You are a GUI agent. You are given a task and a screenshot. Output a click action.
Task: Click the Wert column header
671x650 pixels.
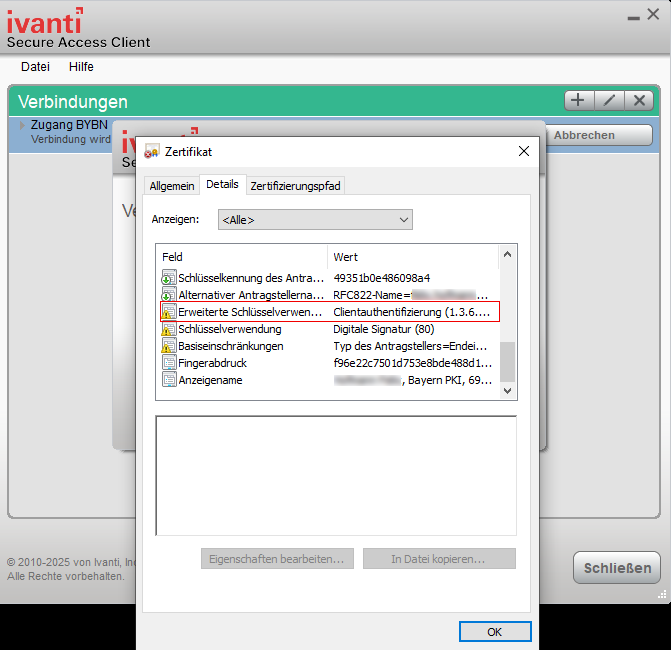[x=413, y=257]
